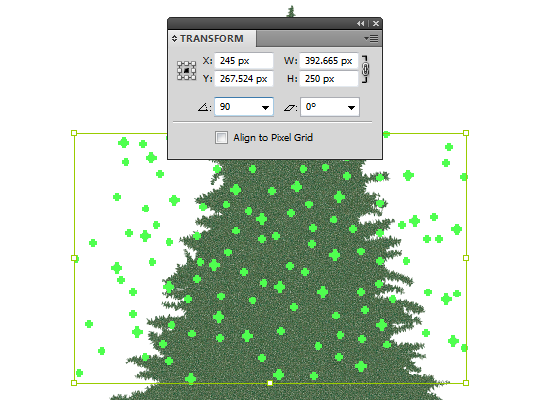This screenshot has height=400, width=550.
Task: Click the bottom-left bounding box handle
Action: (74, 383)
